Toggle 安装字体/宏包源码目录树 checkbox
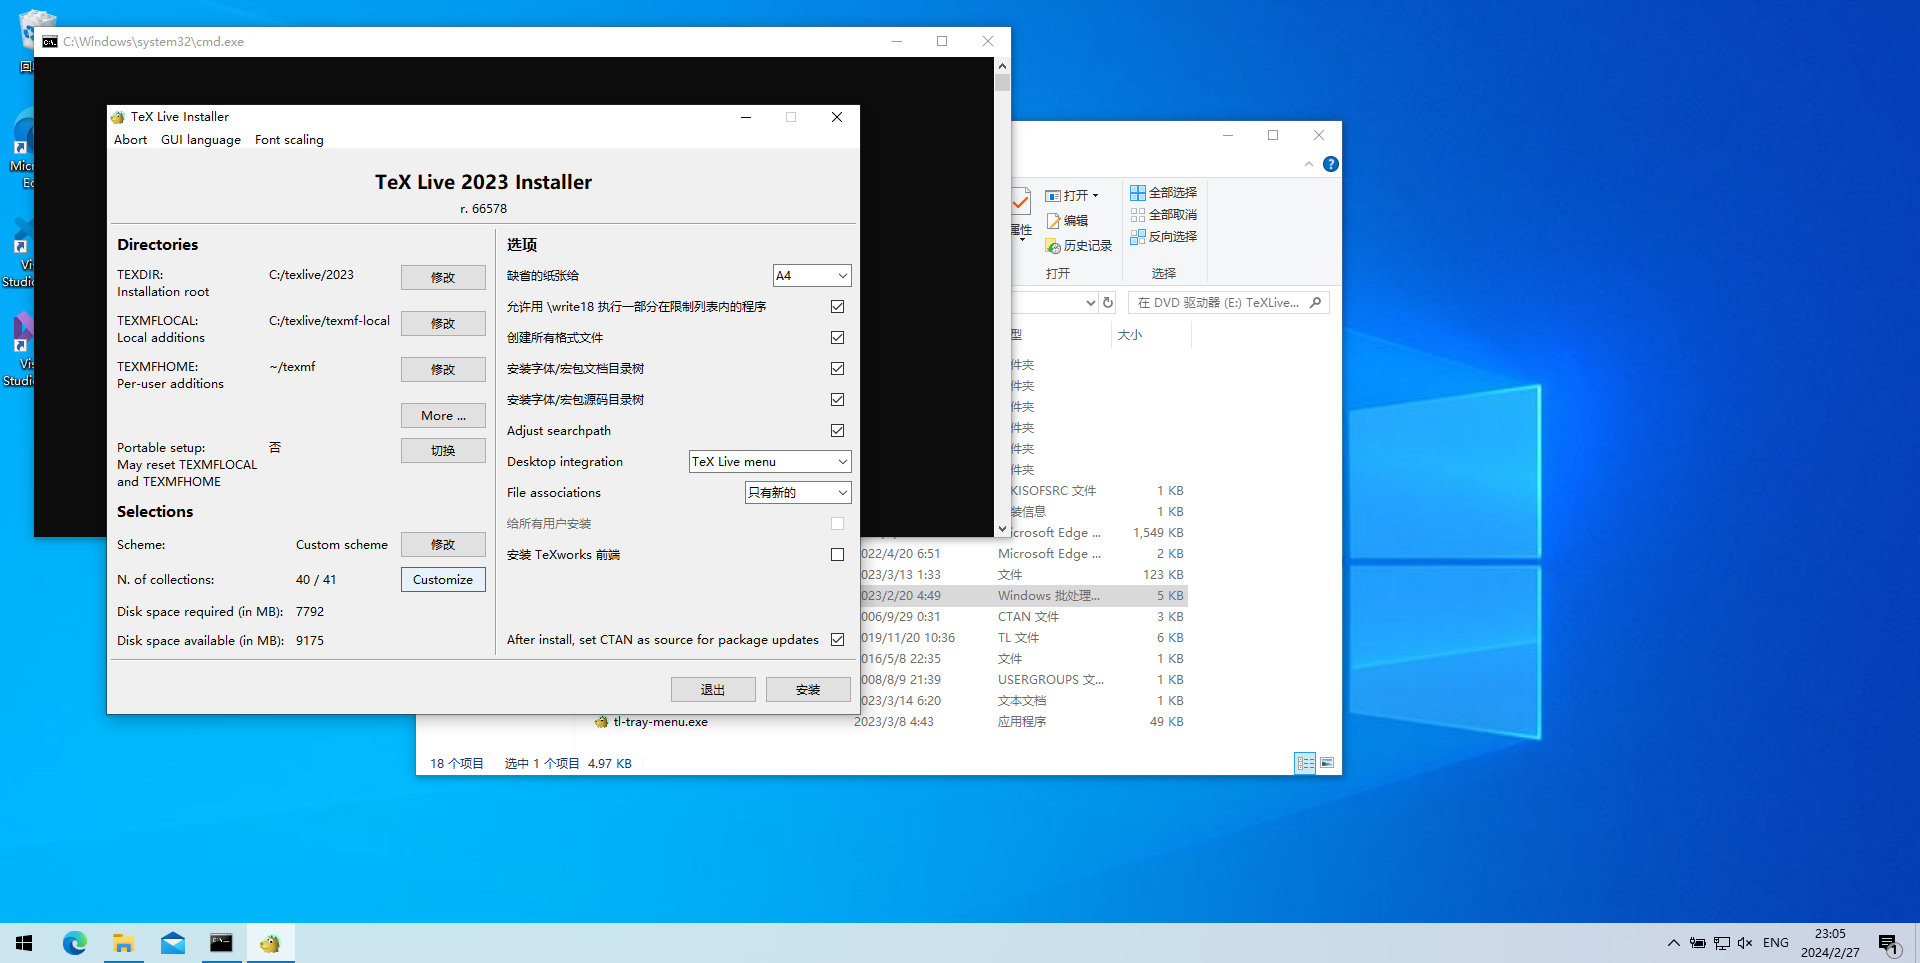This screenshot has height=963, width=1920. (x=837, y=400)
